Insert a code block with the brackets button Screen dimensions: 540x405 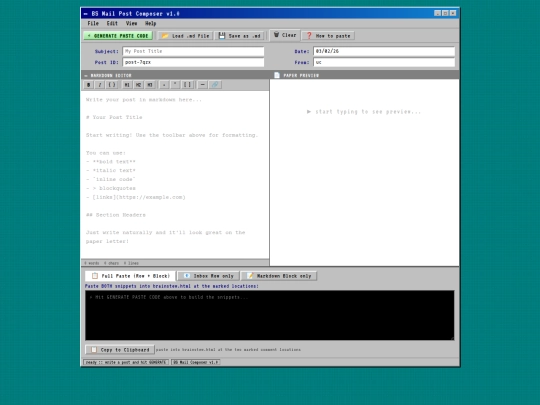pyautogui.click(x=188, y=85)
